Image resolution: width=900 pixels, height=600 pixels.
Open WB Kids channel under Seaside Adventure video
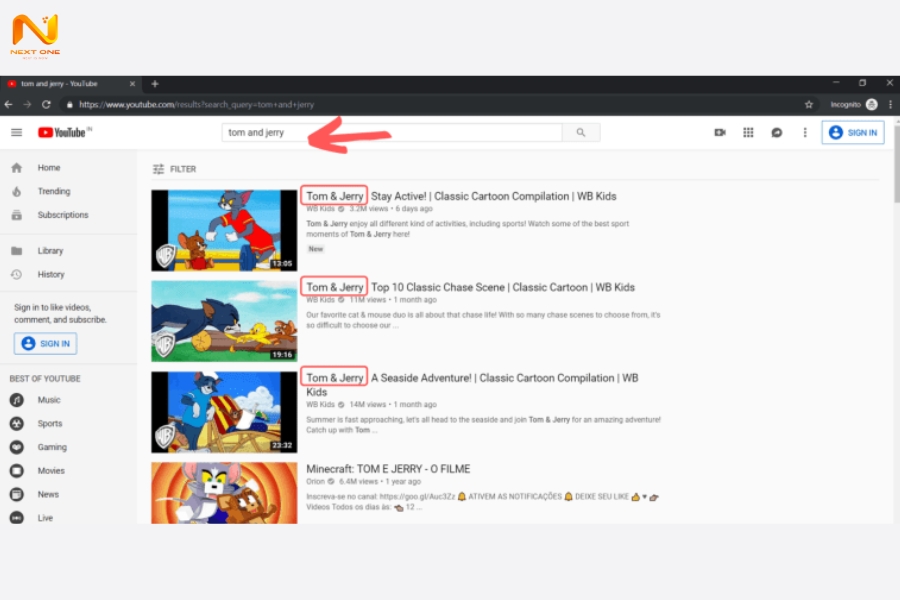[320, 405]
